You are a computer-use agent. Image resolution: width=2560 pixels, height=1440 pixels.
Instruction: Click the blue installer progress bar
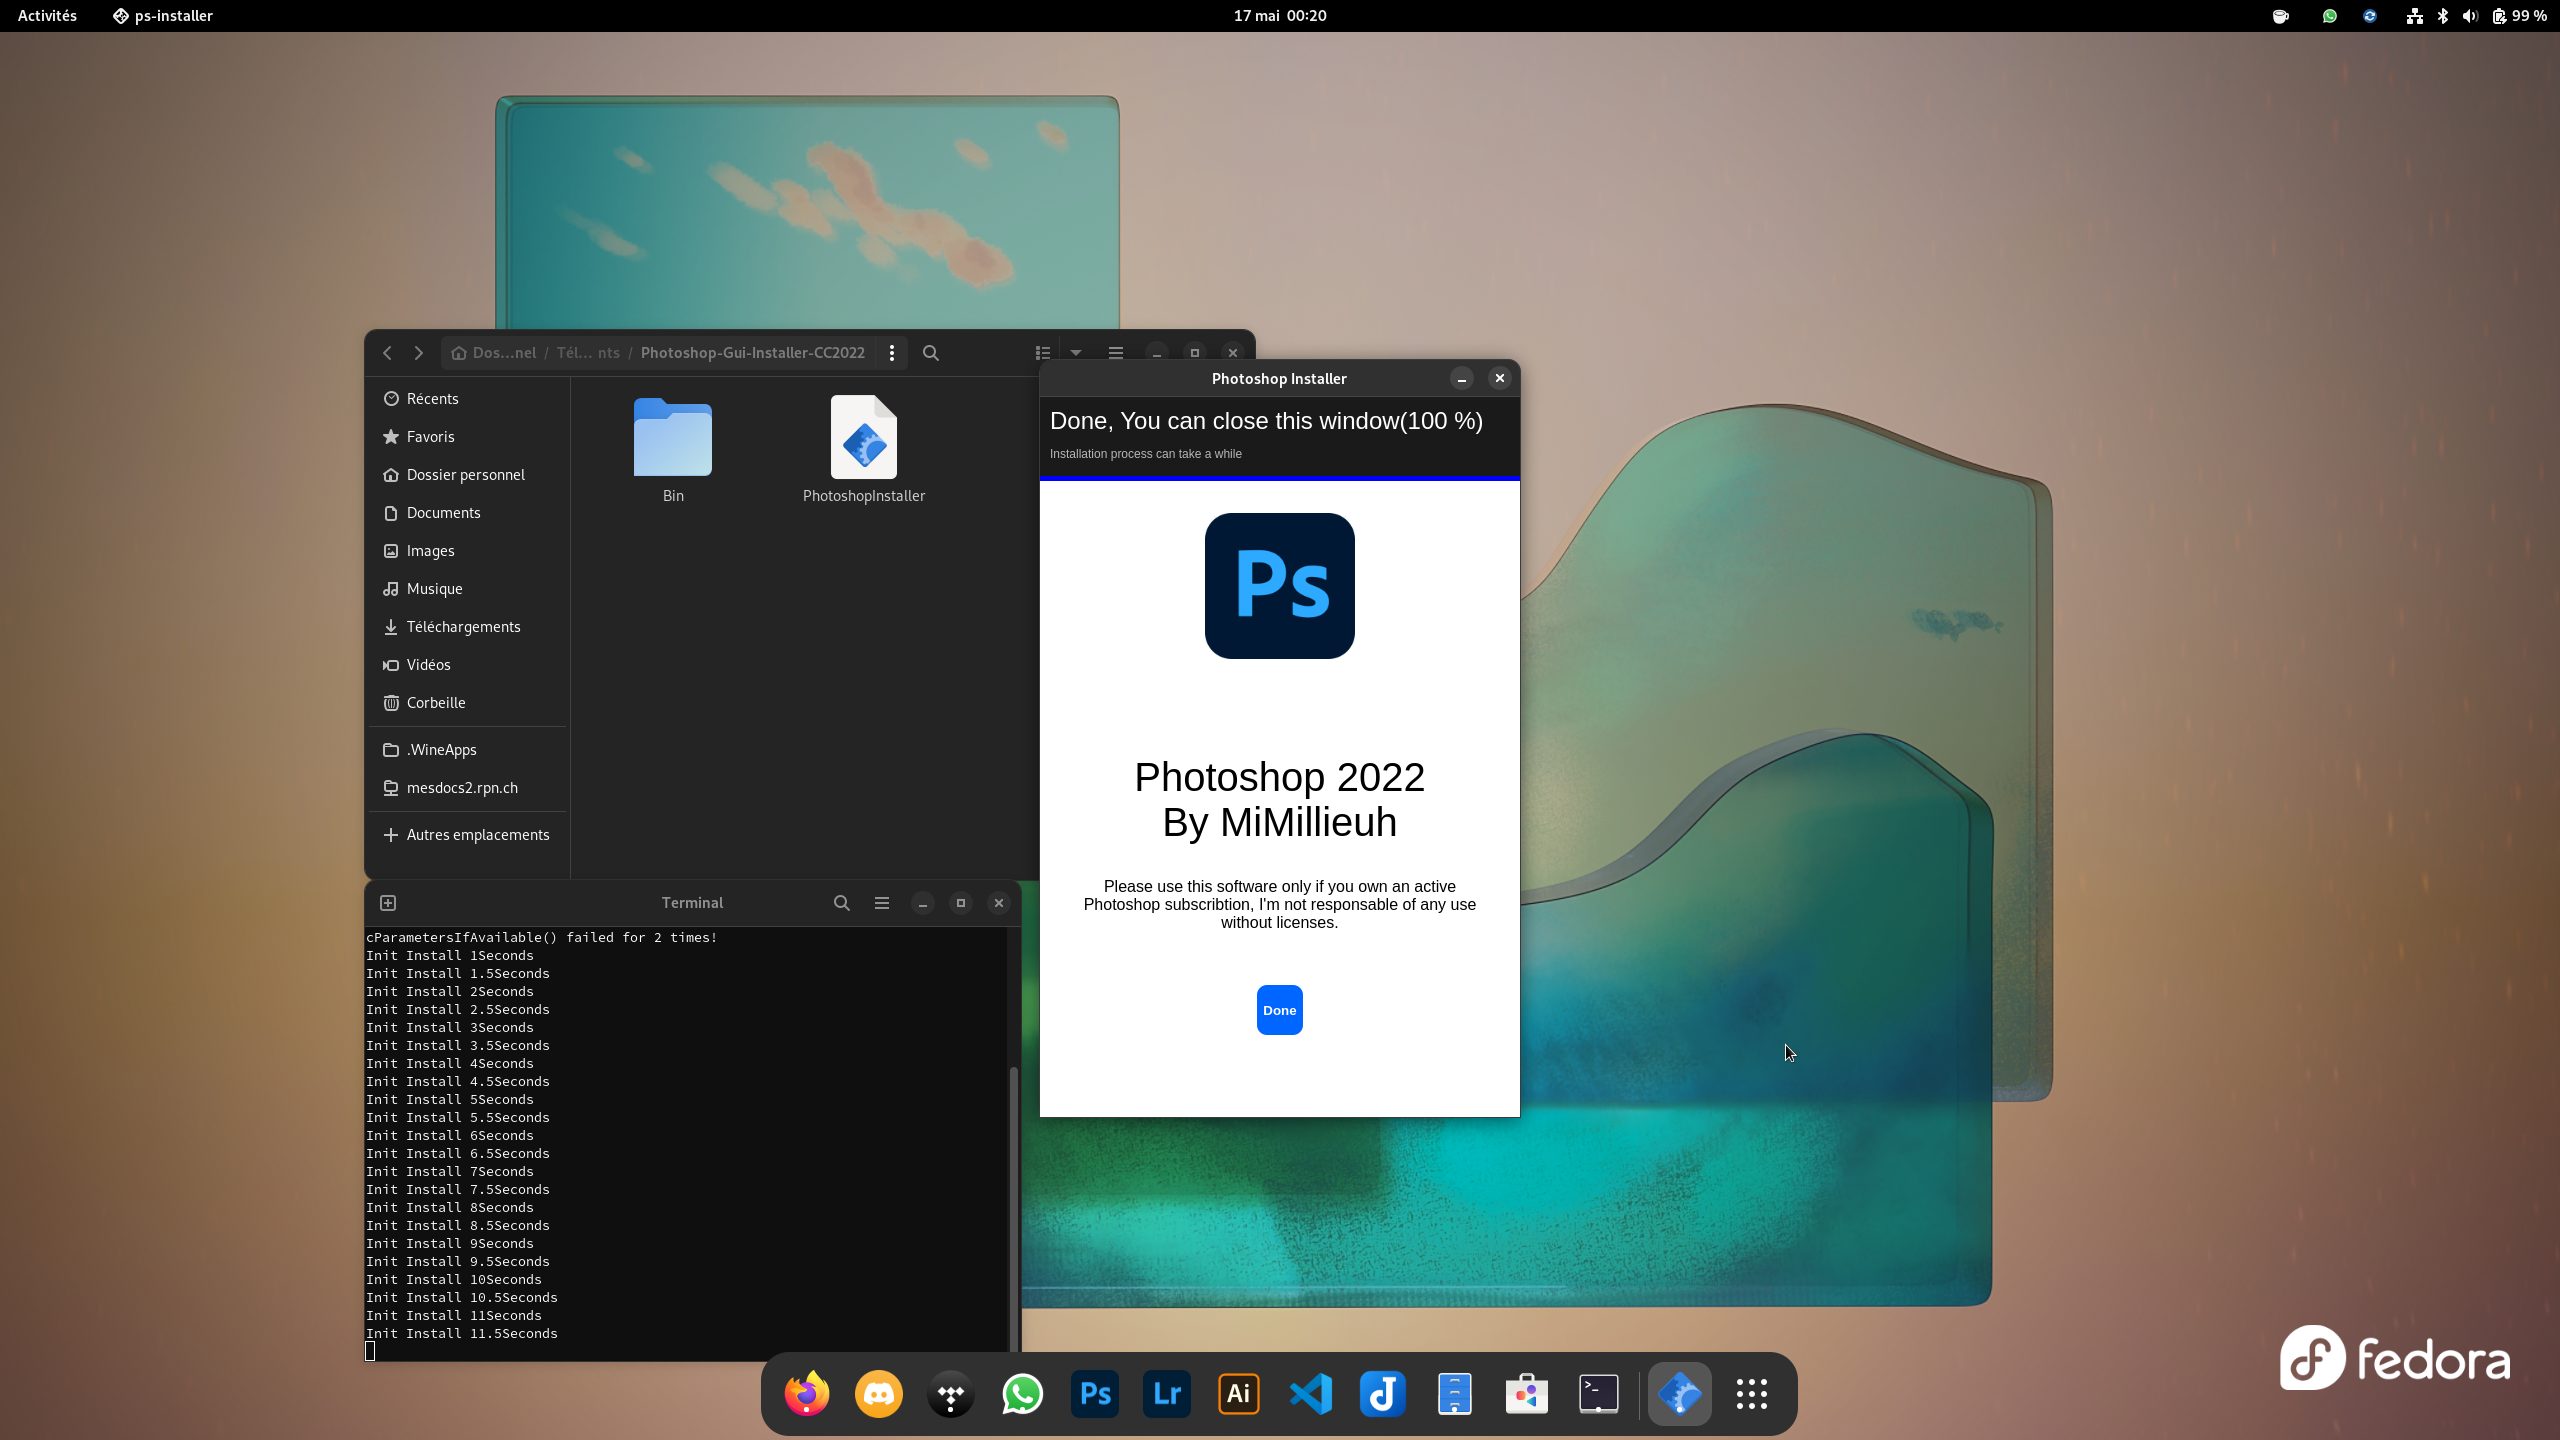point(1279,479)
